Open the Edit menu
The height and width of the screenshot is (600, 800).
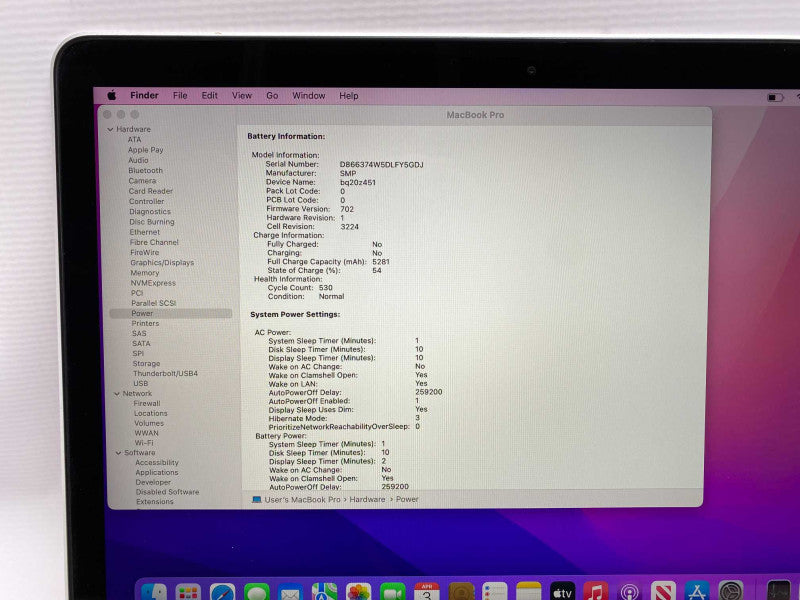coord(209,95)
